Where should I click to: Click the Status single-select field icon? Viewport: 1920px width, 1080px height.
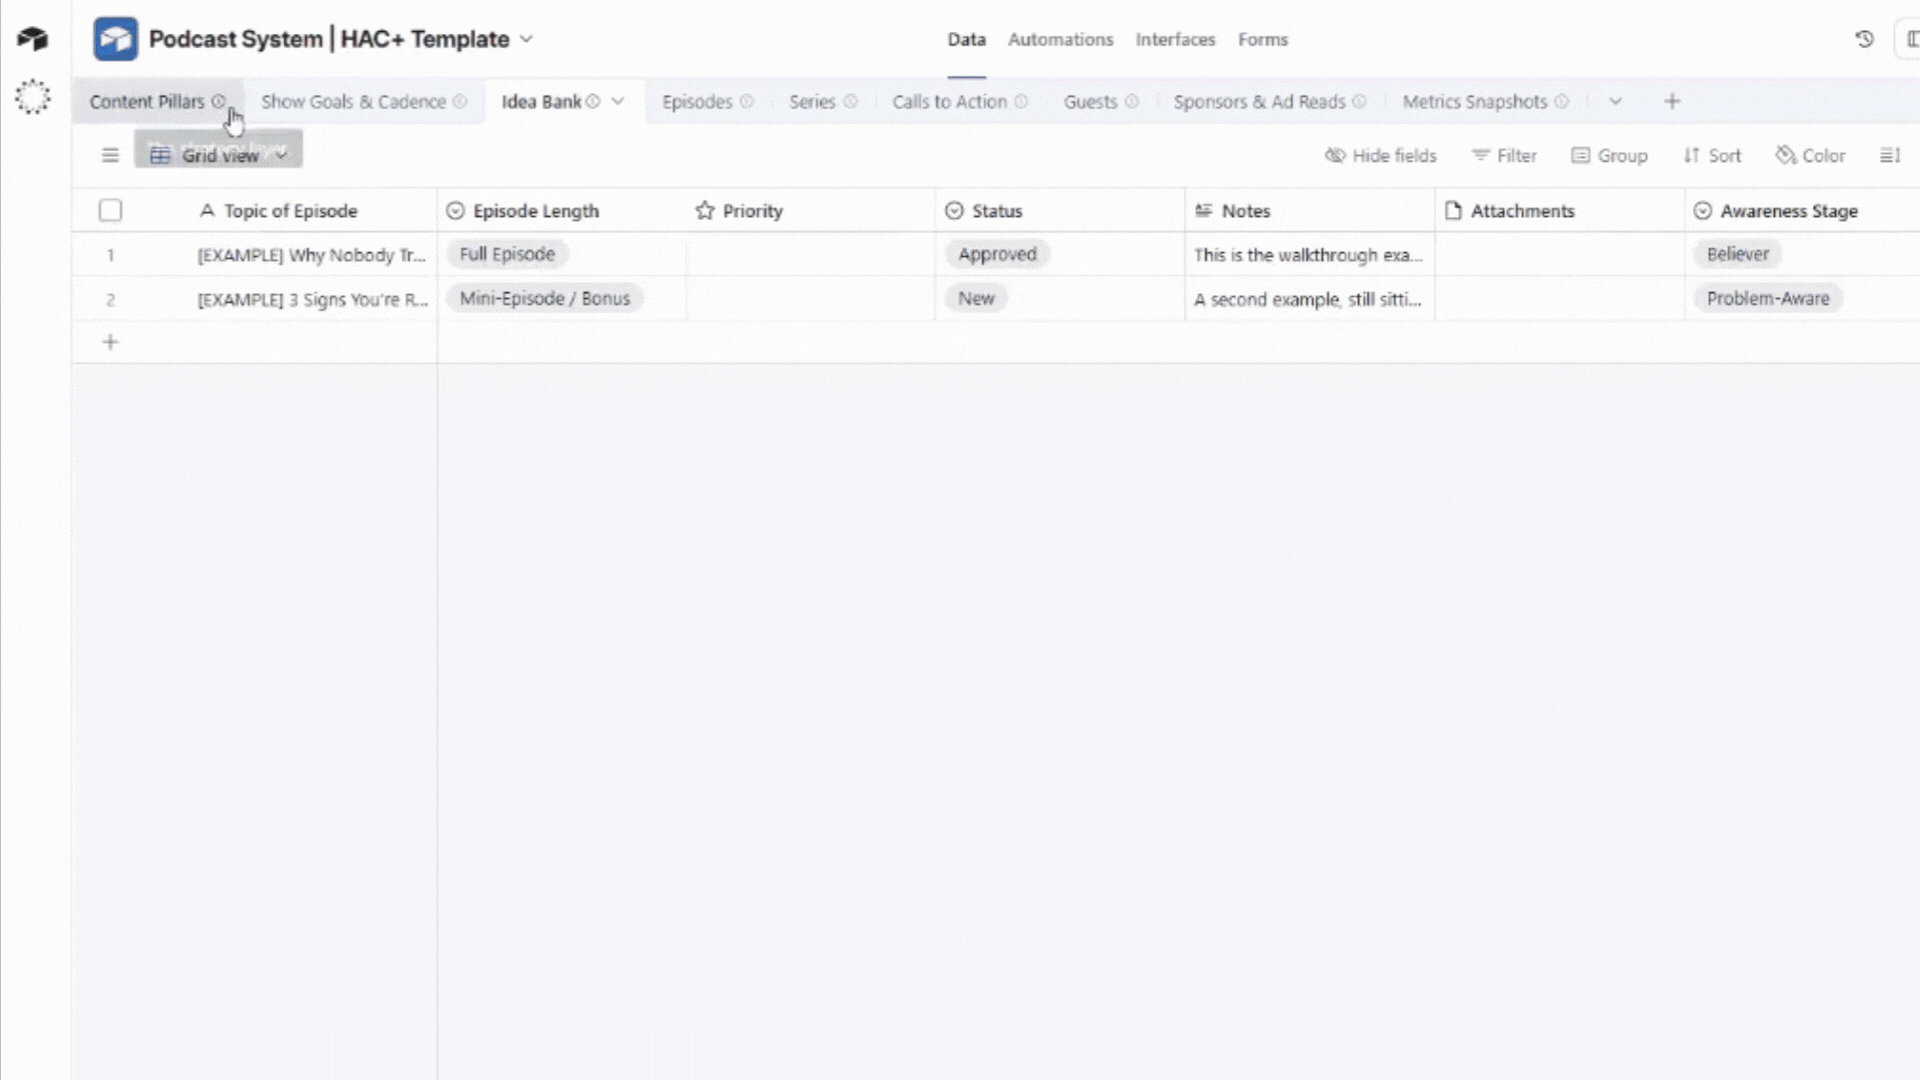[x=954, y=211]
